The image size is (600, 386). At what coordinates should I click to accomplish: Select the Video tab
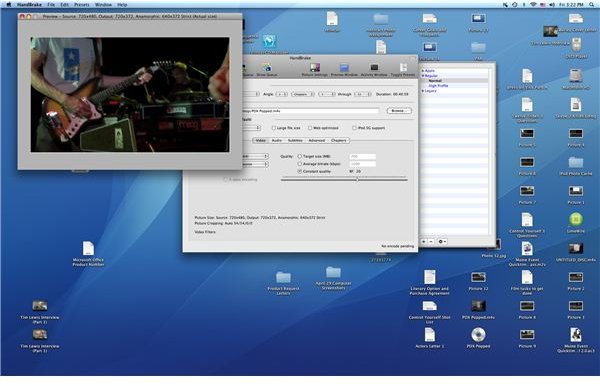pyautogui.click(x=260, y=140)
